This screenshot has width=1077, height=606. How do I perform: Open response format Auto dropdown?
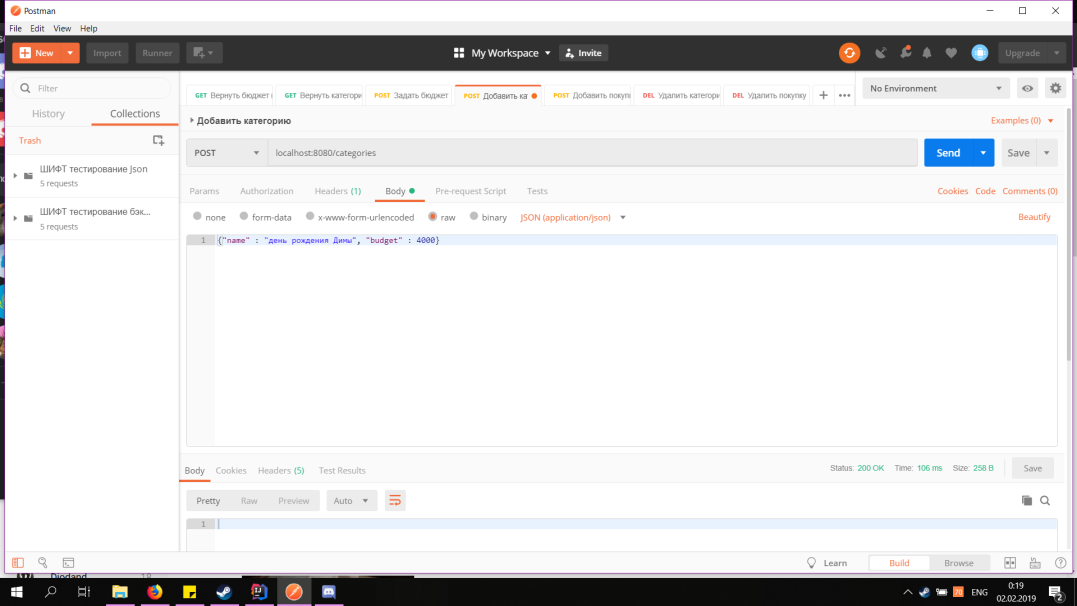[351, 501]
